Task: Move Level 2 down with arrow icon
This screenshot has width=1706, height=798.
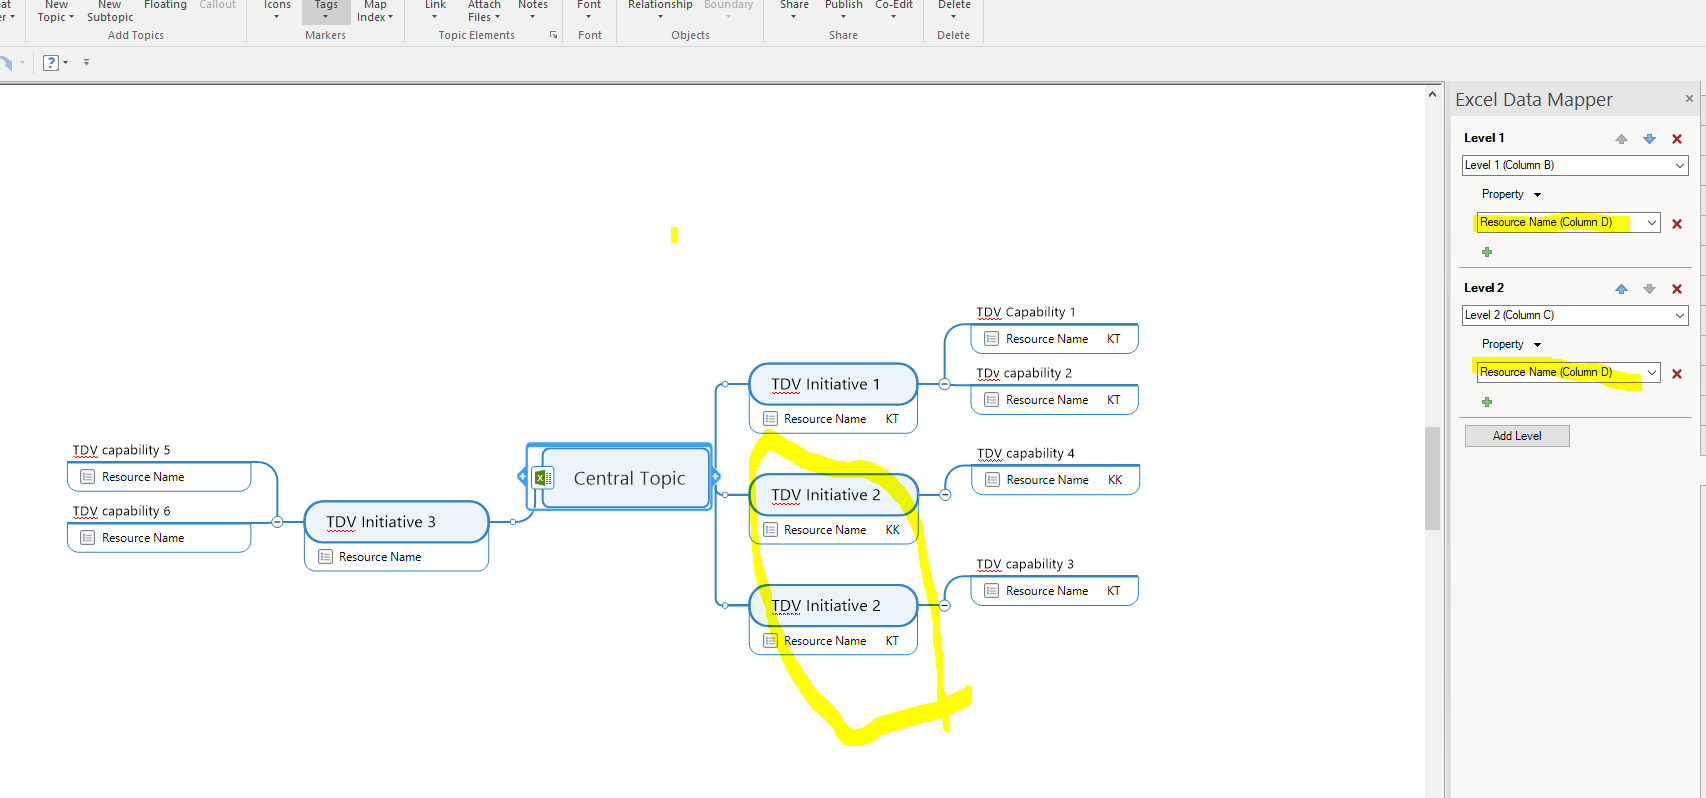Action: click(1649, 289)
